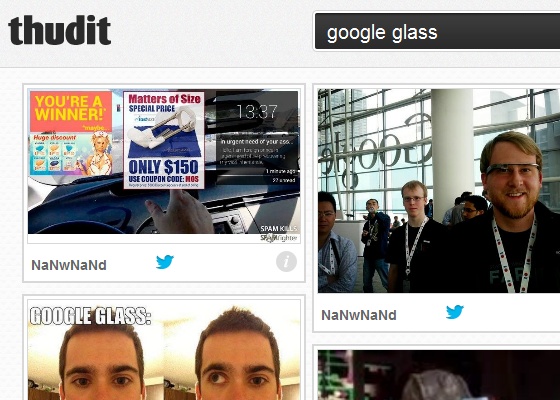This screenshot has height=400, width=560.
Task: Click the Matters of Size ad overlay
Action: point(164,140)
